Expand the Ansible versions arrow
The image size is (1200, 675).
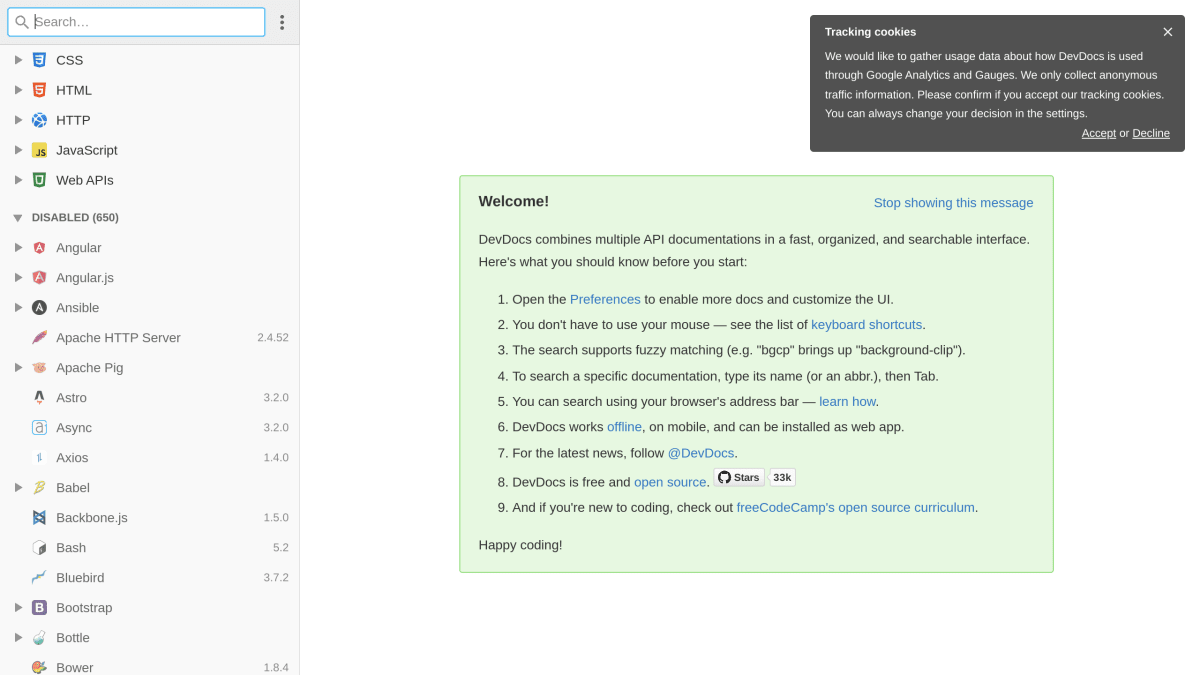point(18,308)
